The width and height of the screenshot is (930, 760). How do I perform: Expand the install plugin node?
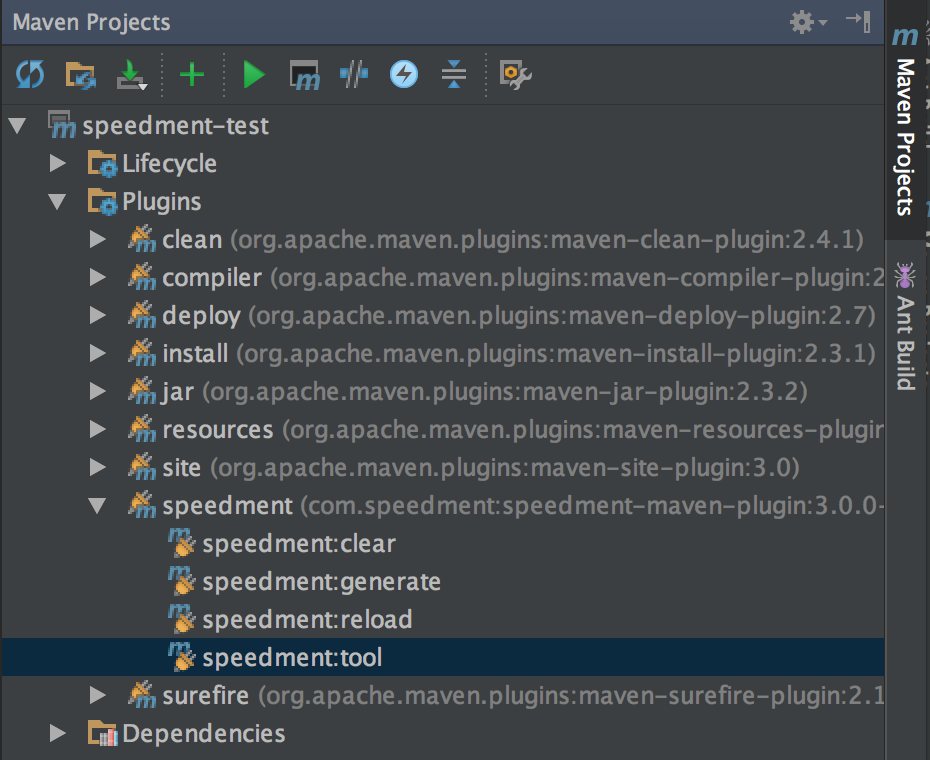click(x=98, y=353)
